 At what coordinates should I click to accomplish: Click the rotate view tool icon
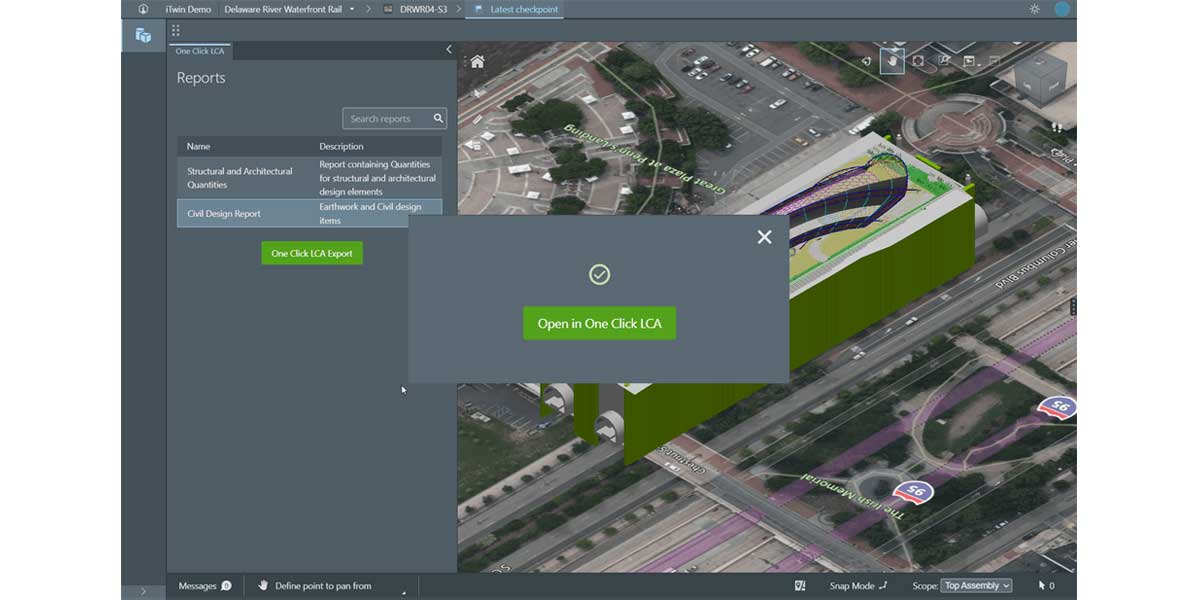(866, 61)
